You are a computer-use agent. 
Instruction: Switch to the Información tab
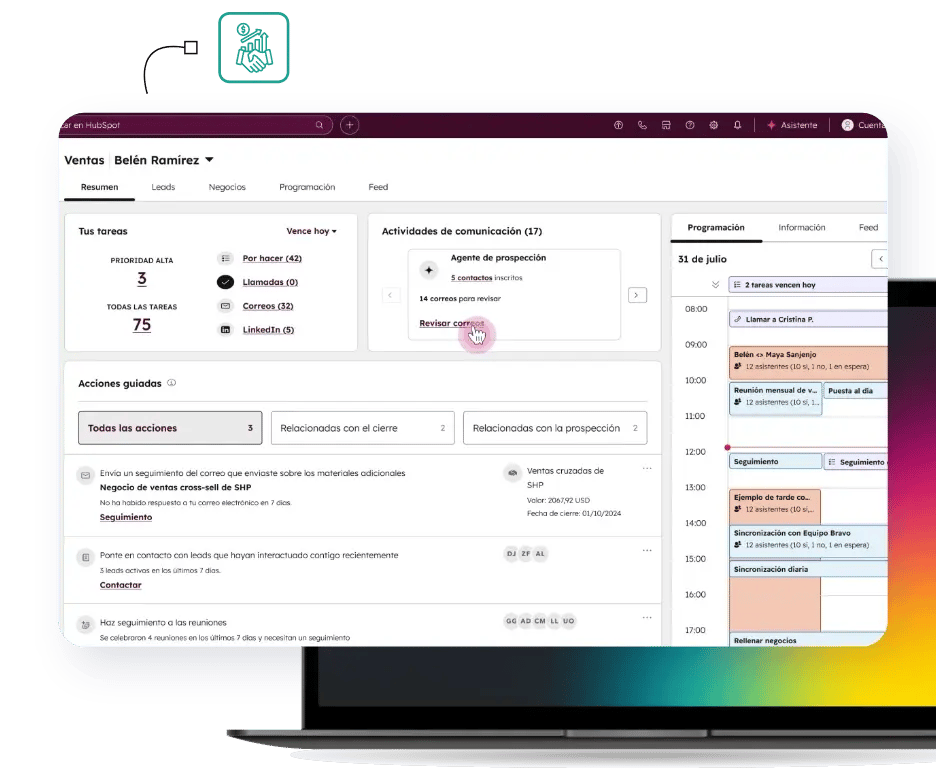coord(802,227)
